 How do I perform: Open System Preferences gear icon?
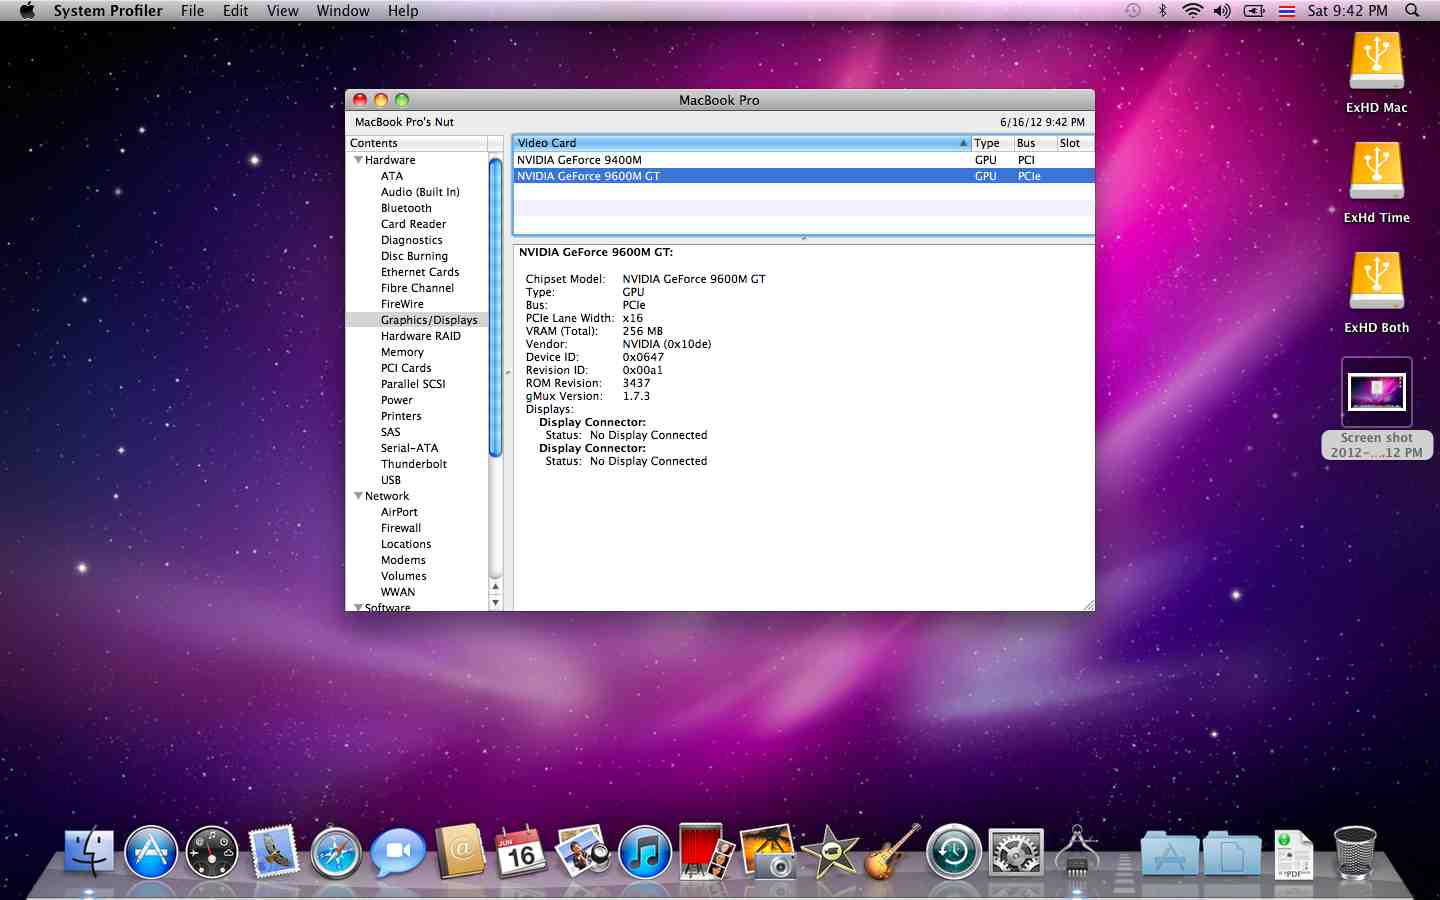point(1016,852)
